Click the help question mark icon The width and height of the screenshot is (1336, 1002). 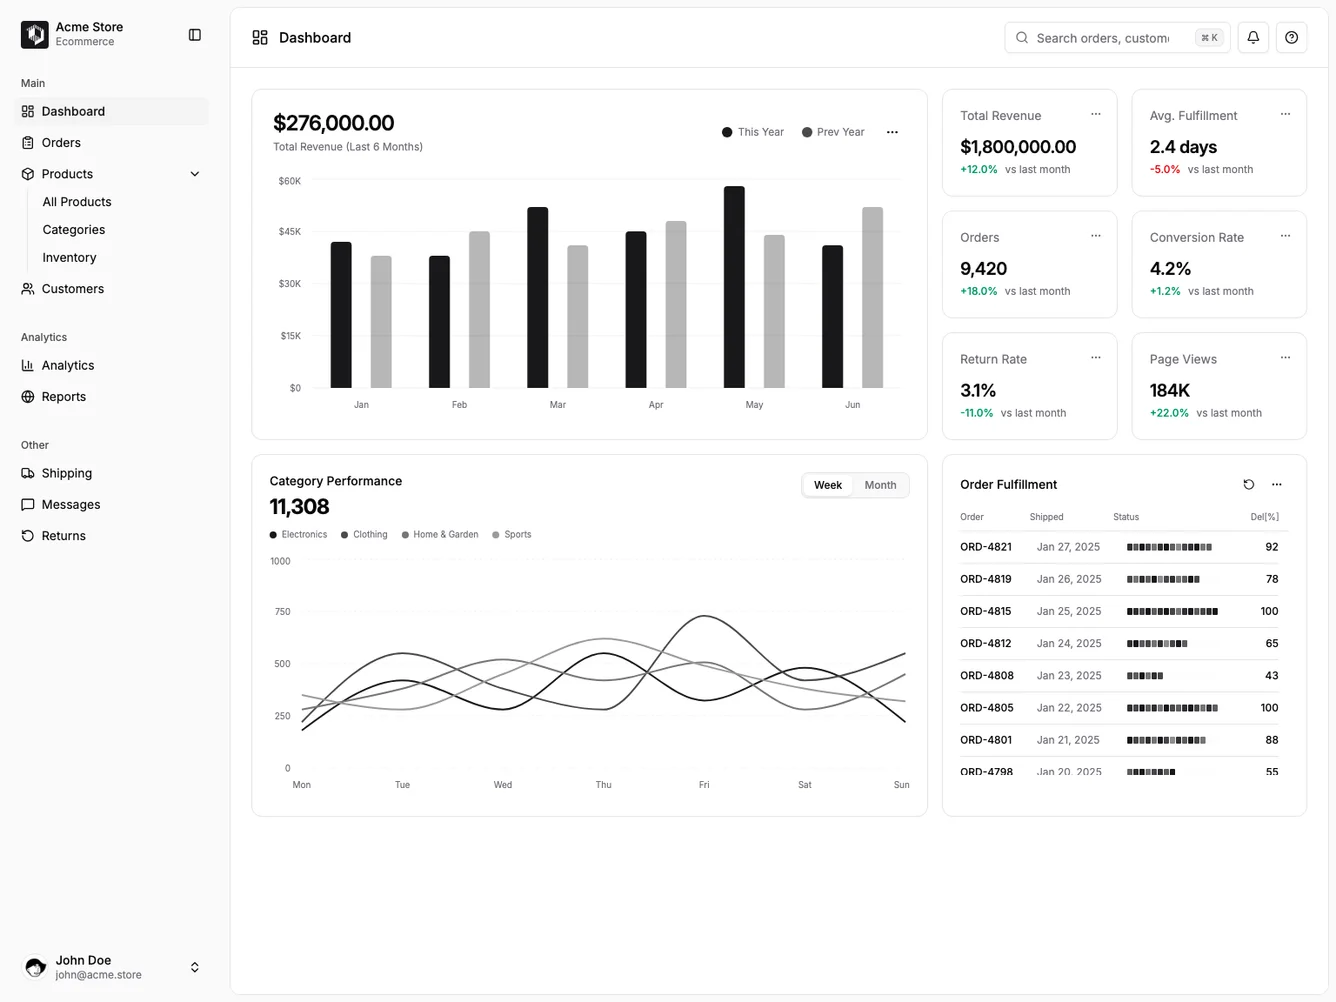tap(1291, 37)
